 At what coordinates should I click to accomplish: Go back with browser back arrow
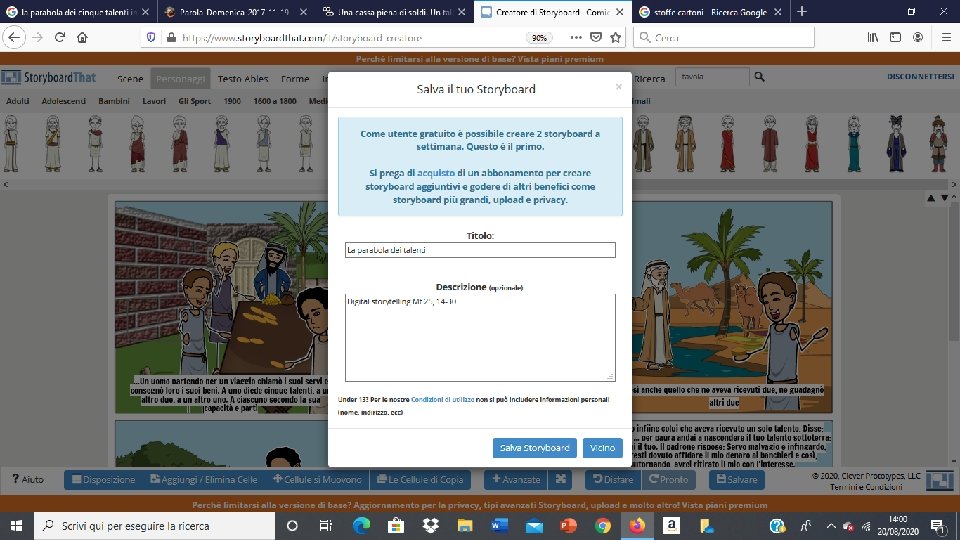click(x=14, y=37)
